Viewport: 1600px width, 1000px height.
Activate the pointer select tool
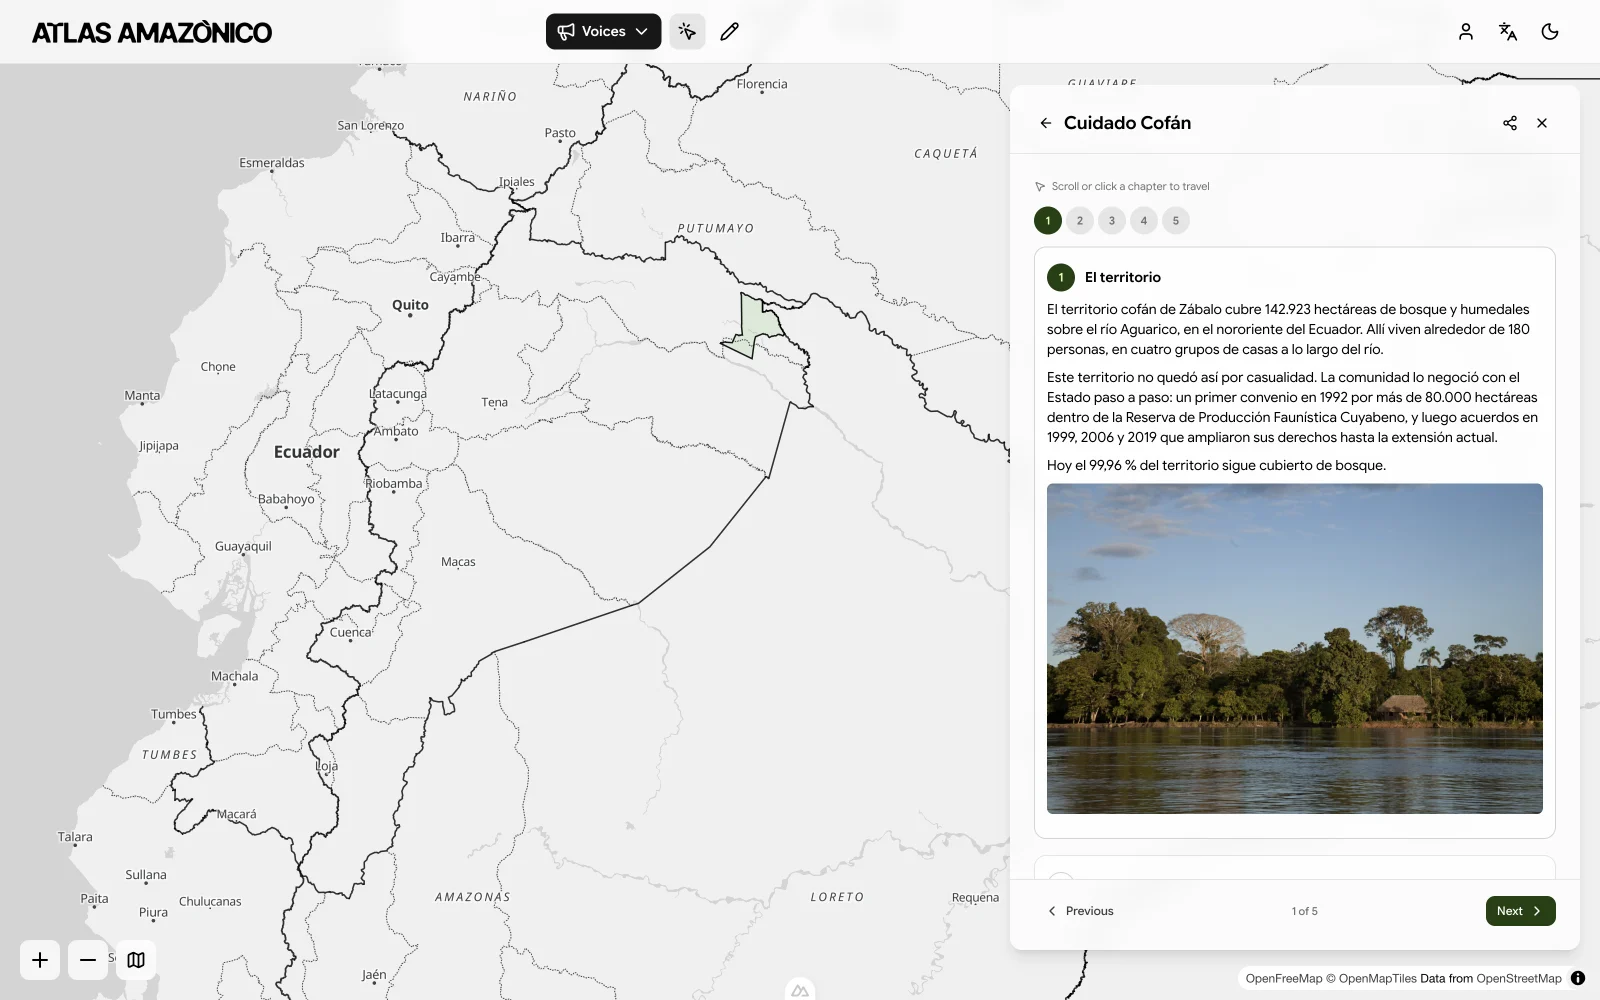(687, 31)
